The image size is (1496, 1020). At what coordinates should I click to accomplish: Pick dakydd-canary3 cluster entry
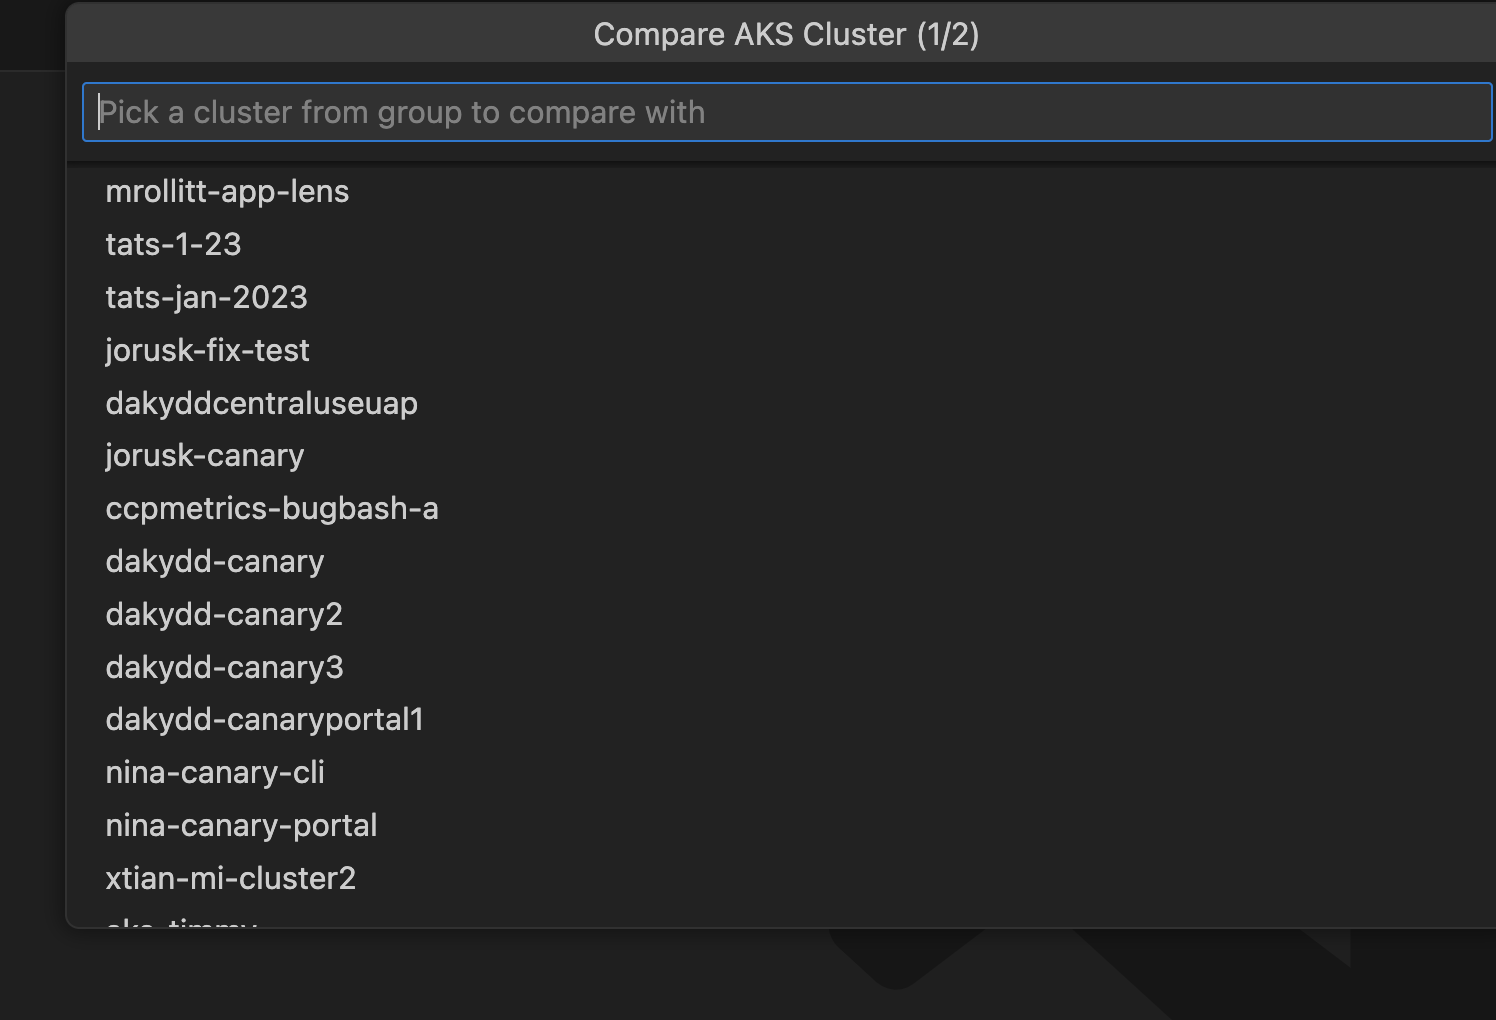[786, 667]
